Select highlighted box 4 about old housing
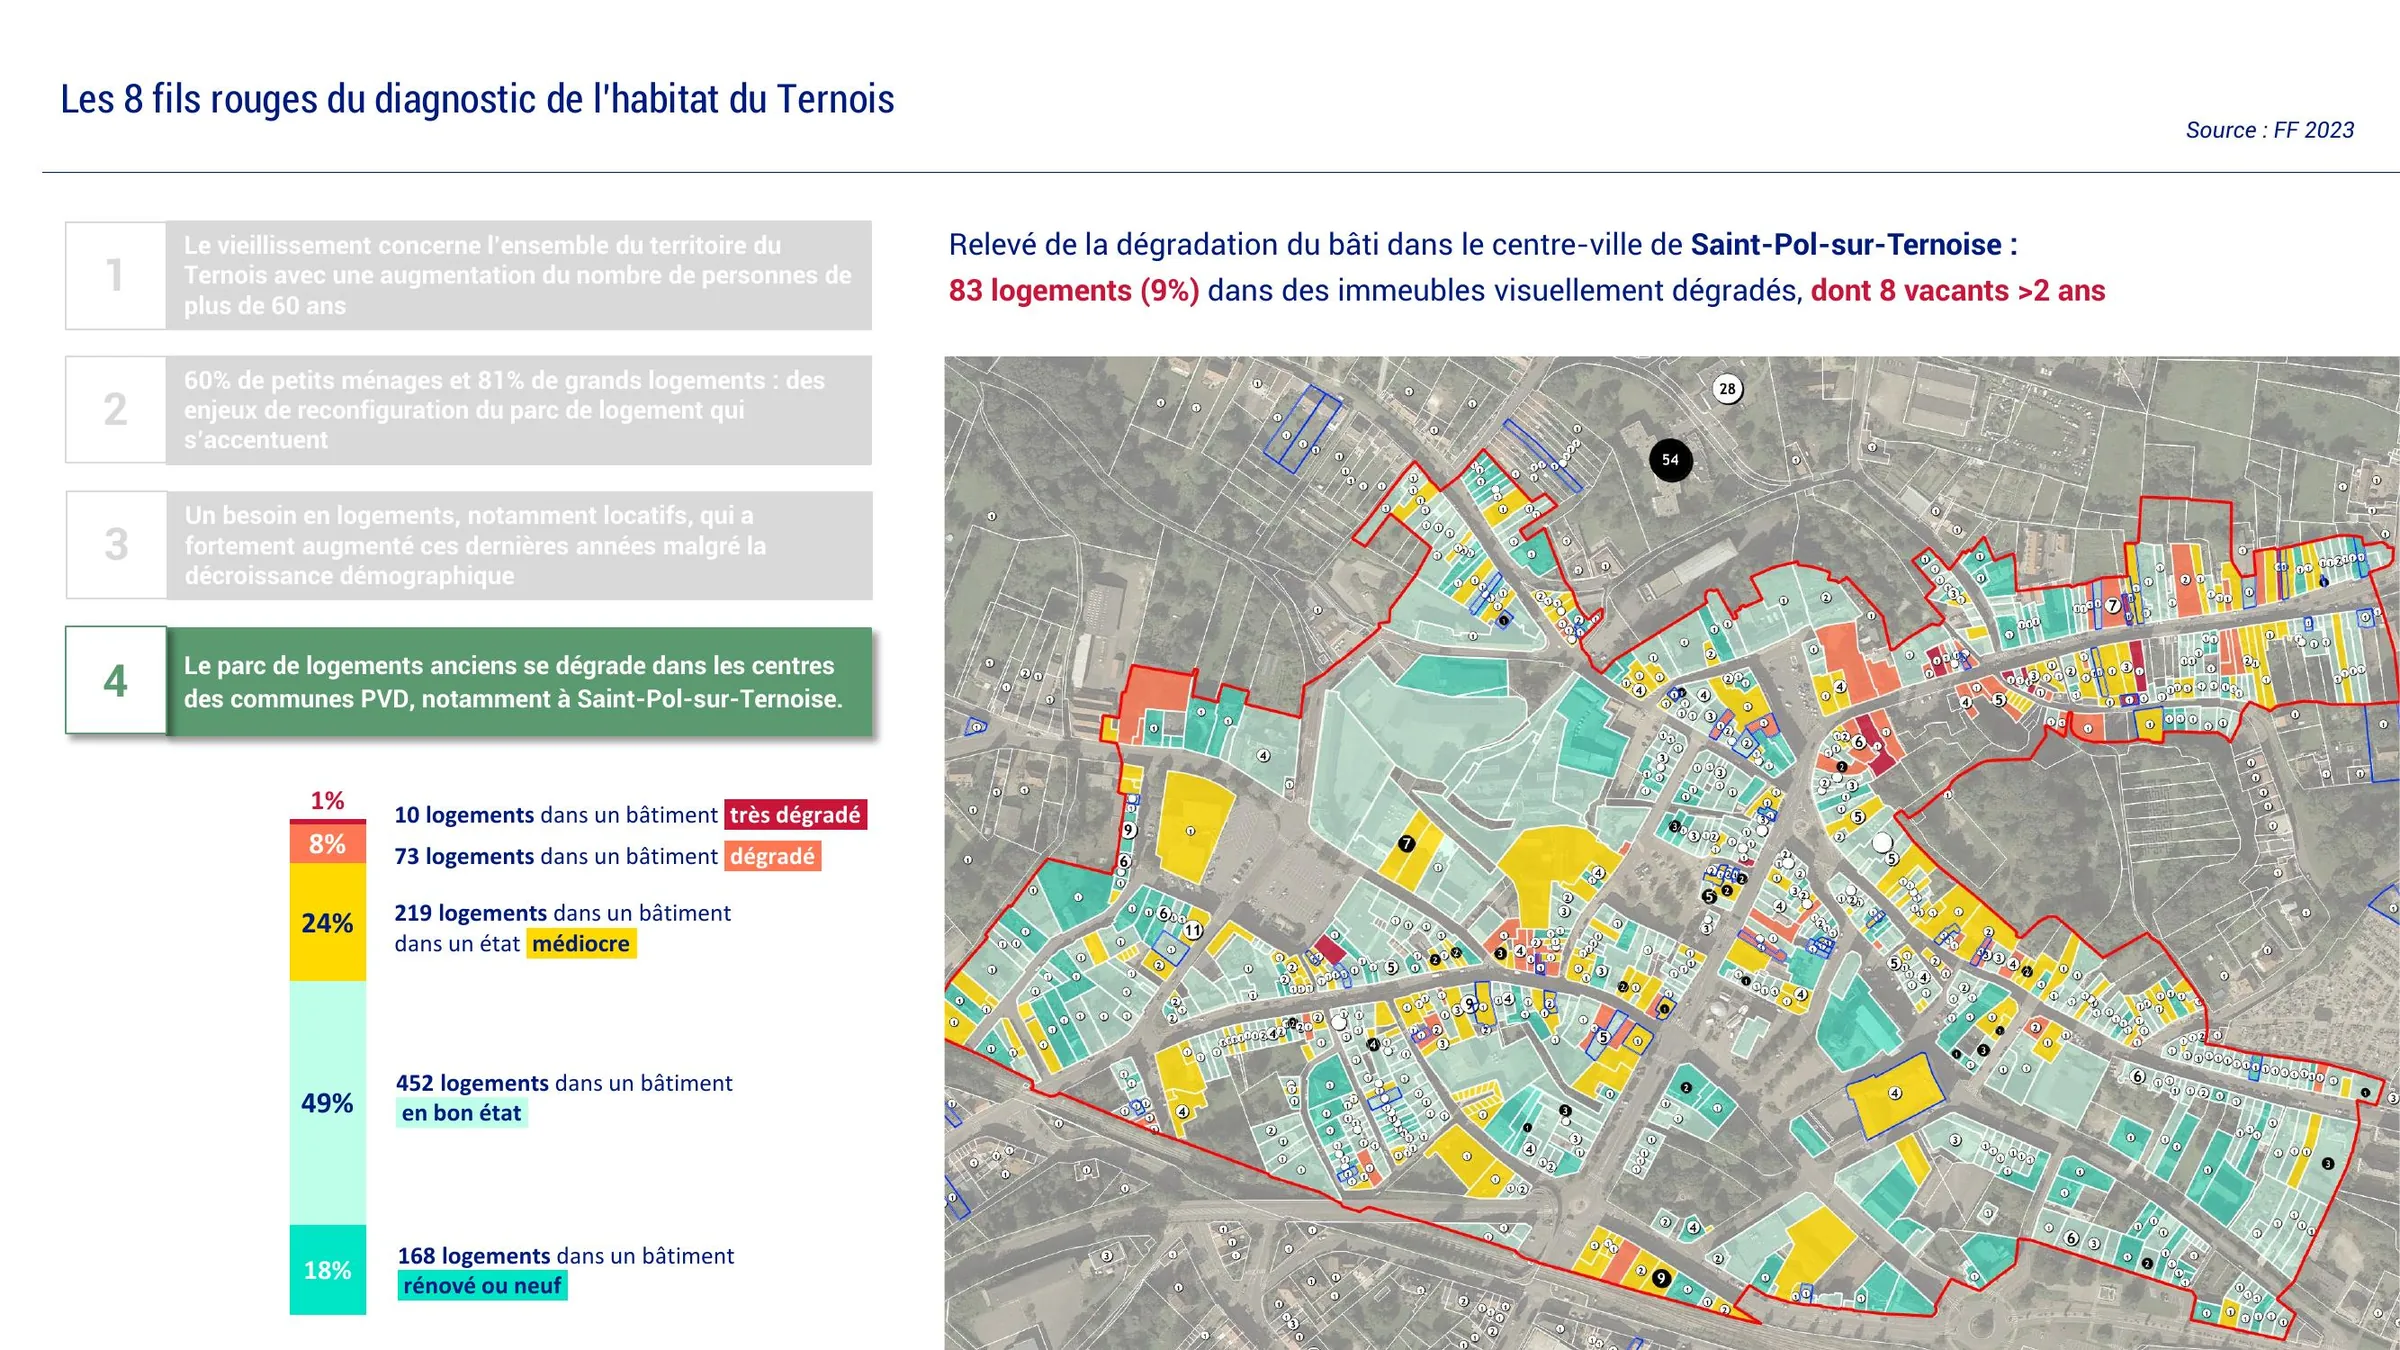The width and height of the screenshot is (2400, 1350). coord(468,681)
